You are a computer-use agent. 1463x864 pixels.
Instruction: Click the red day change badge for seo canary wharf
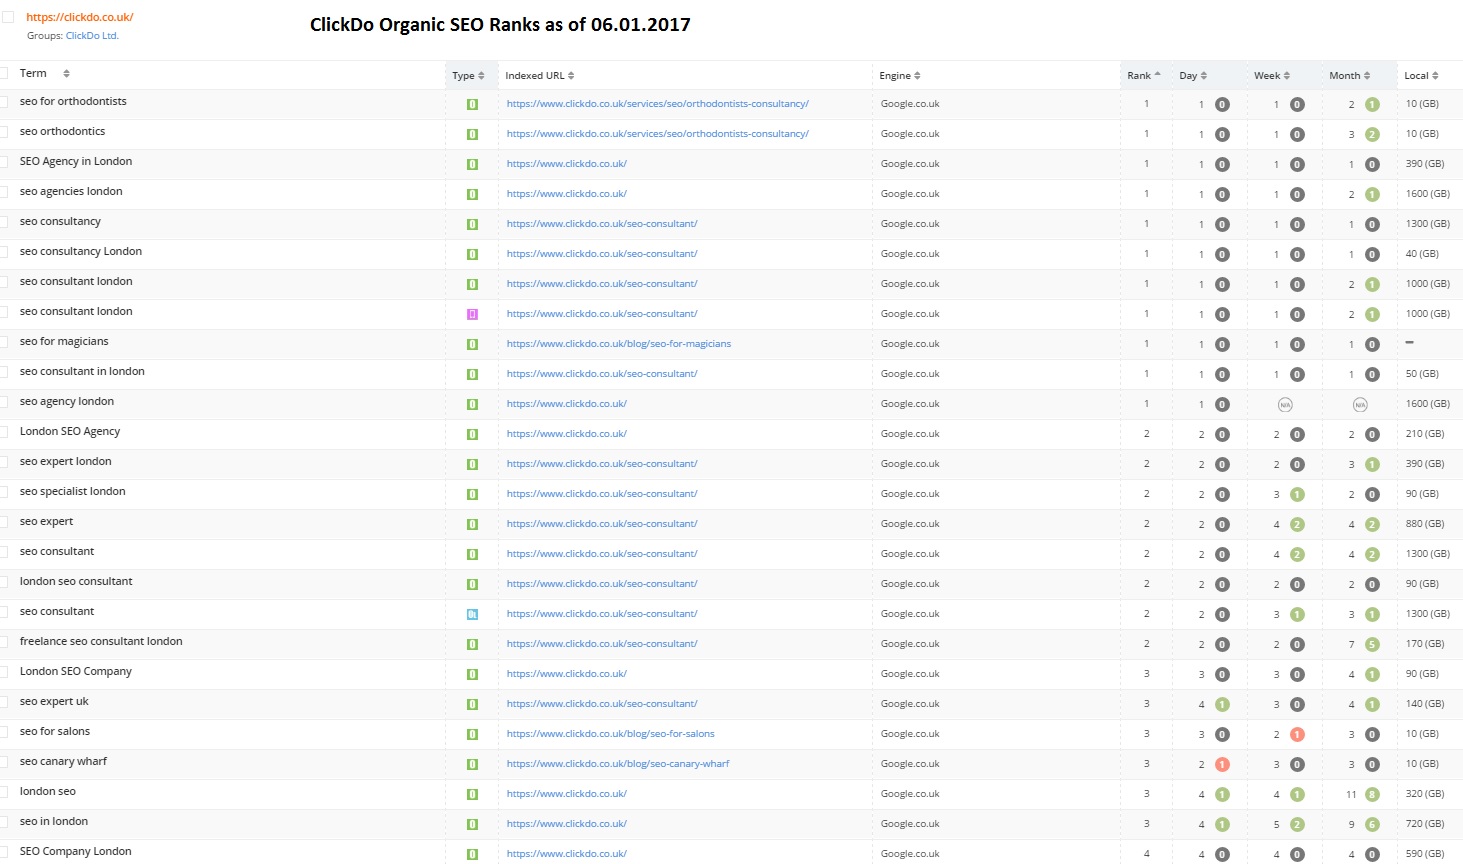(x=1222, y=764)
